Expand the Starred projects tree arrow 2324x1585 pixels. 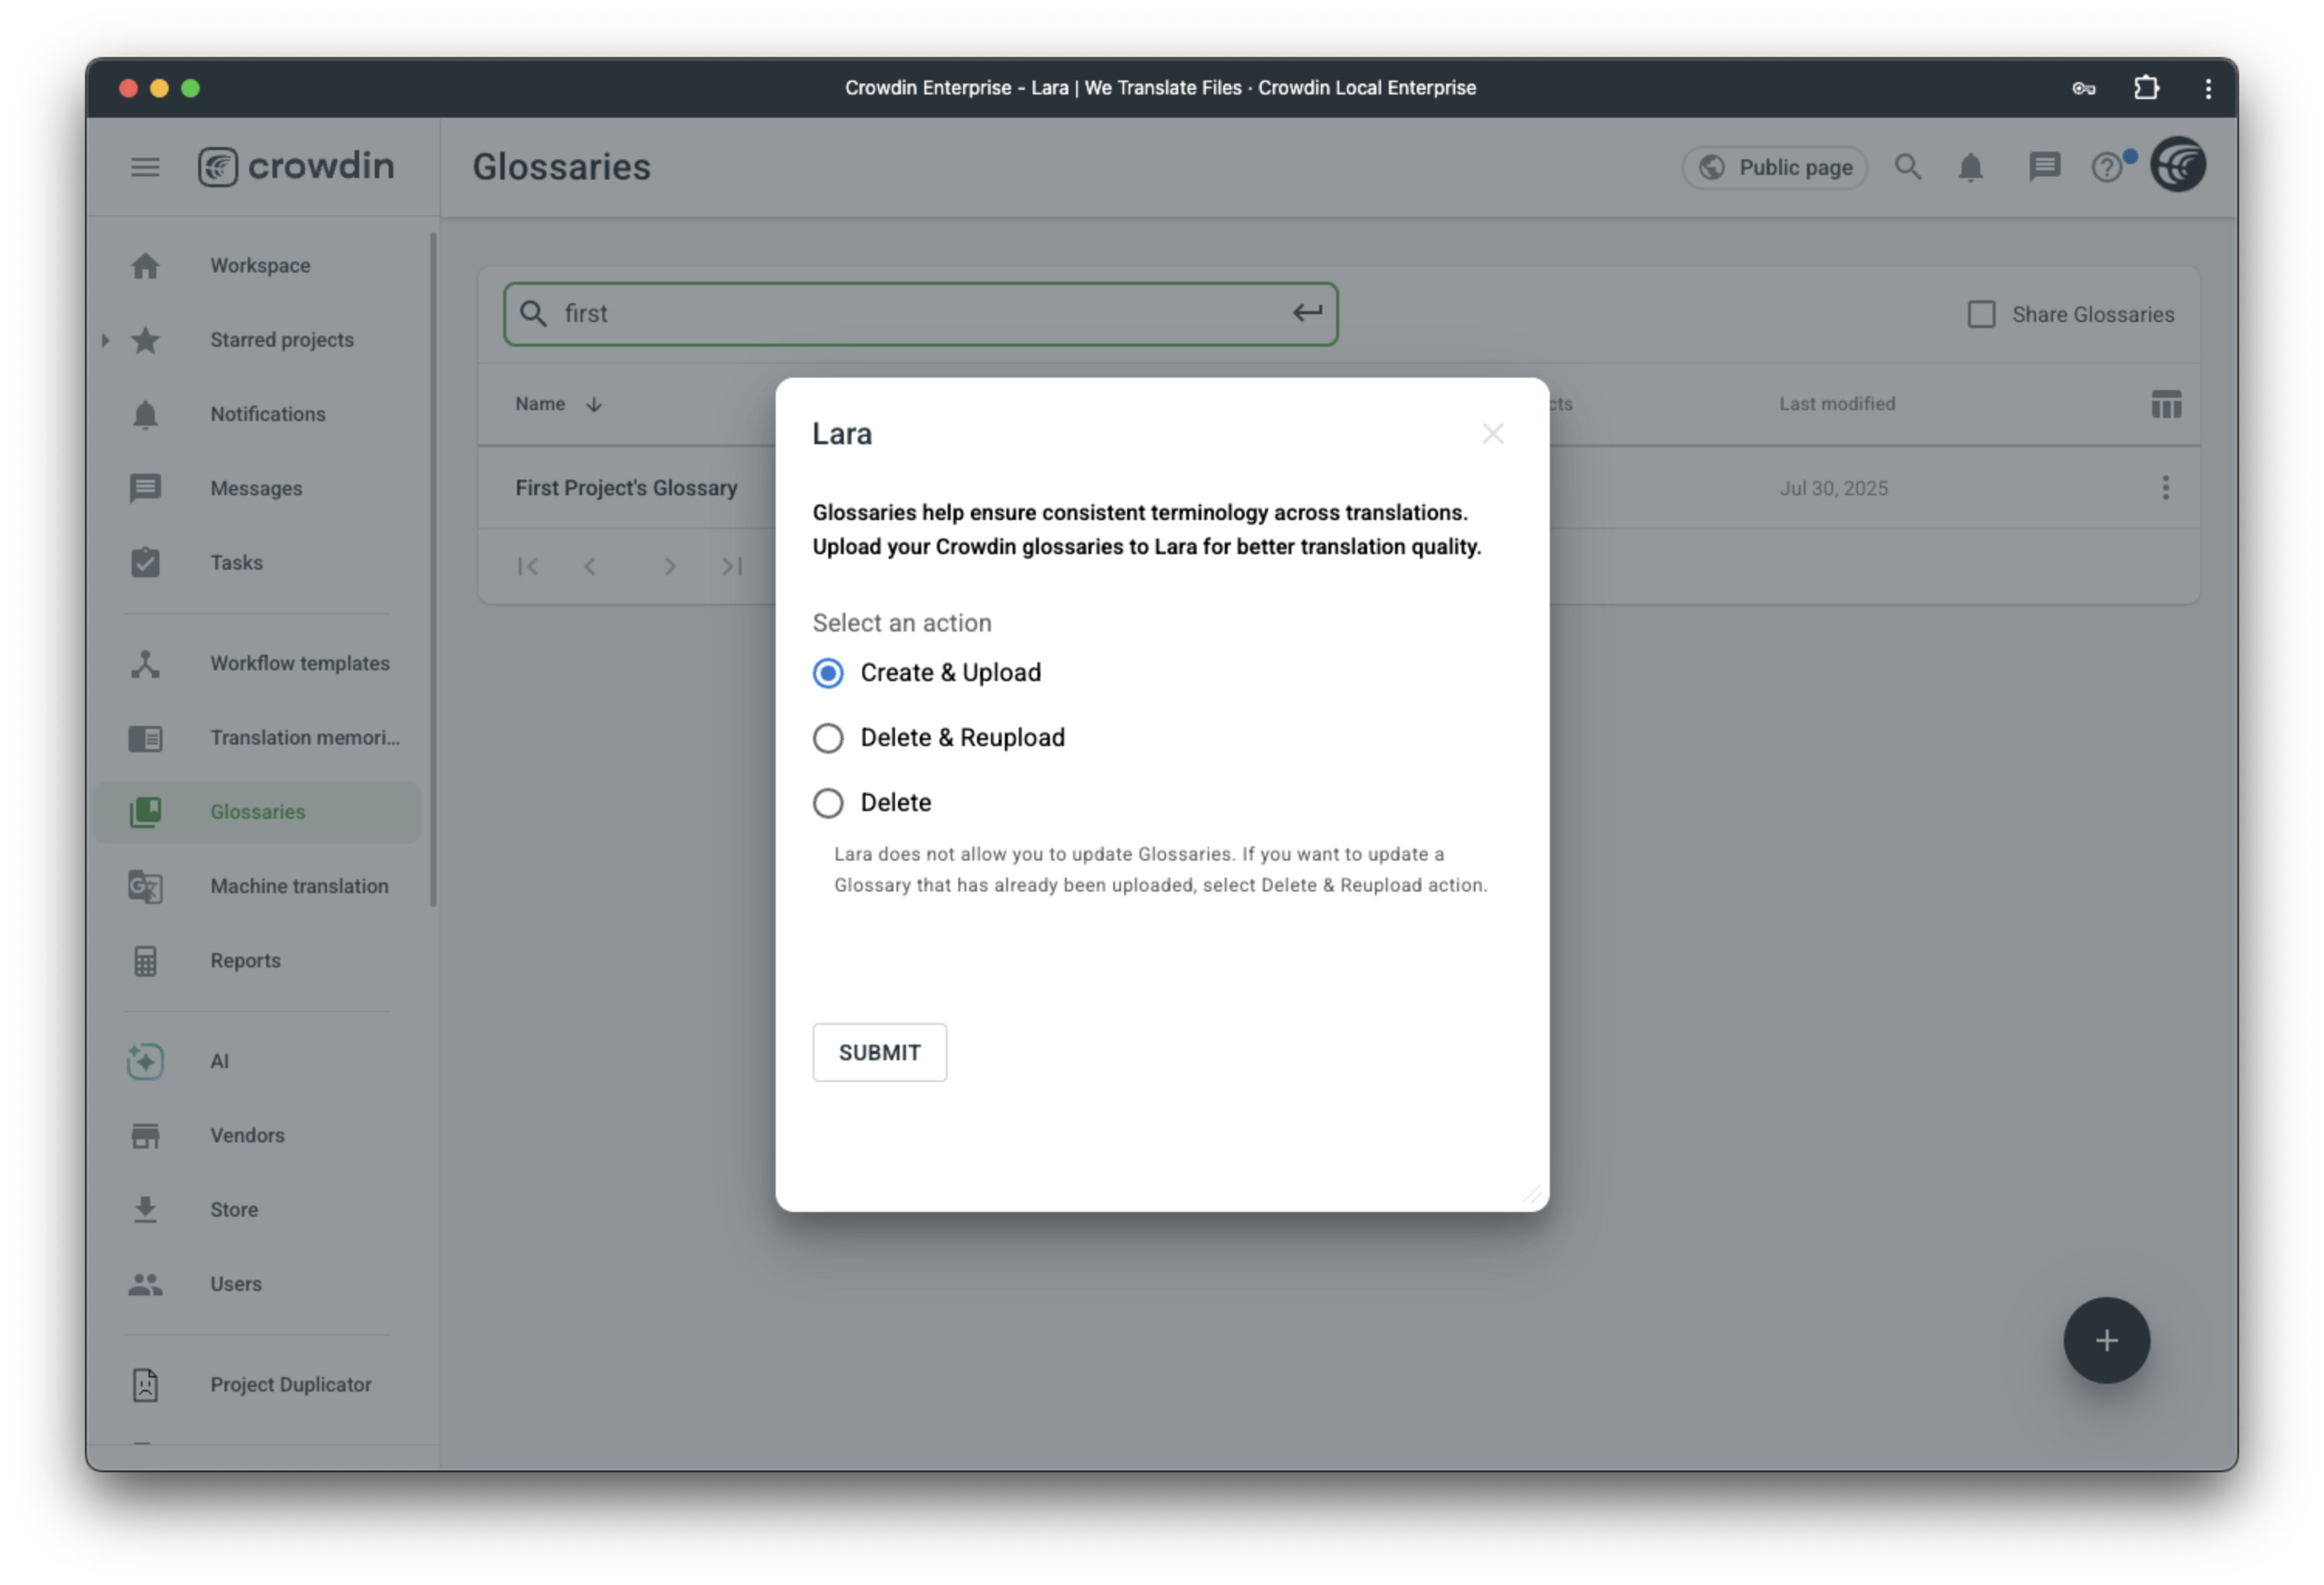click(105, 340)
